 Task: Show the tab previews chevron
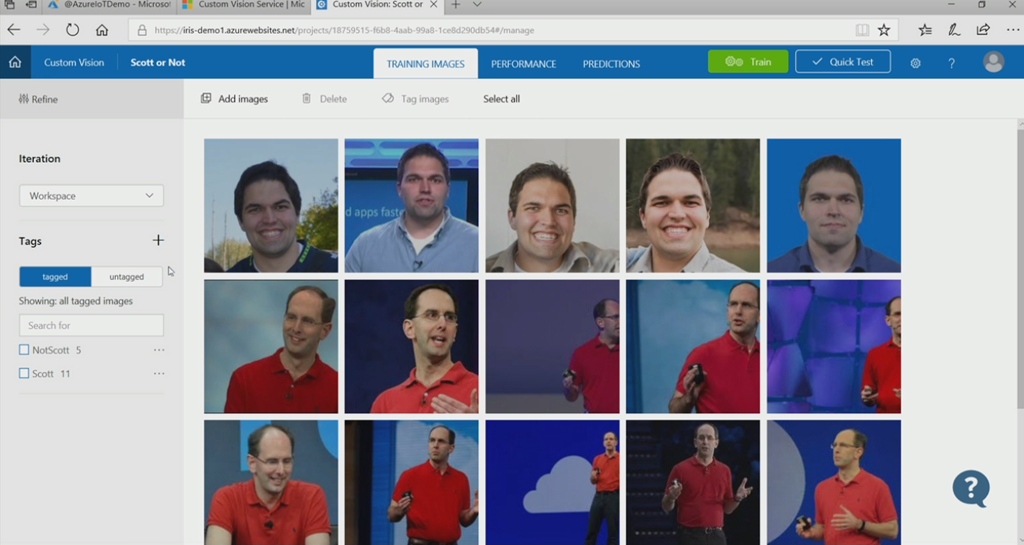(477, 5)
